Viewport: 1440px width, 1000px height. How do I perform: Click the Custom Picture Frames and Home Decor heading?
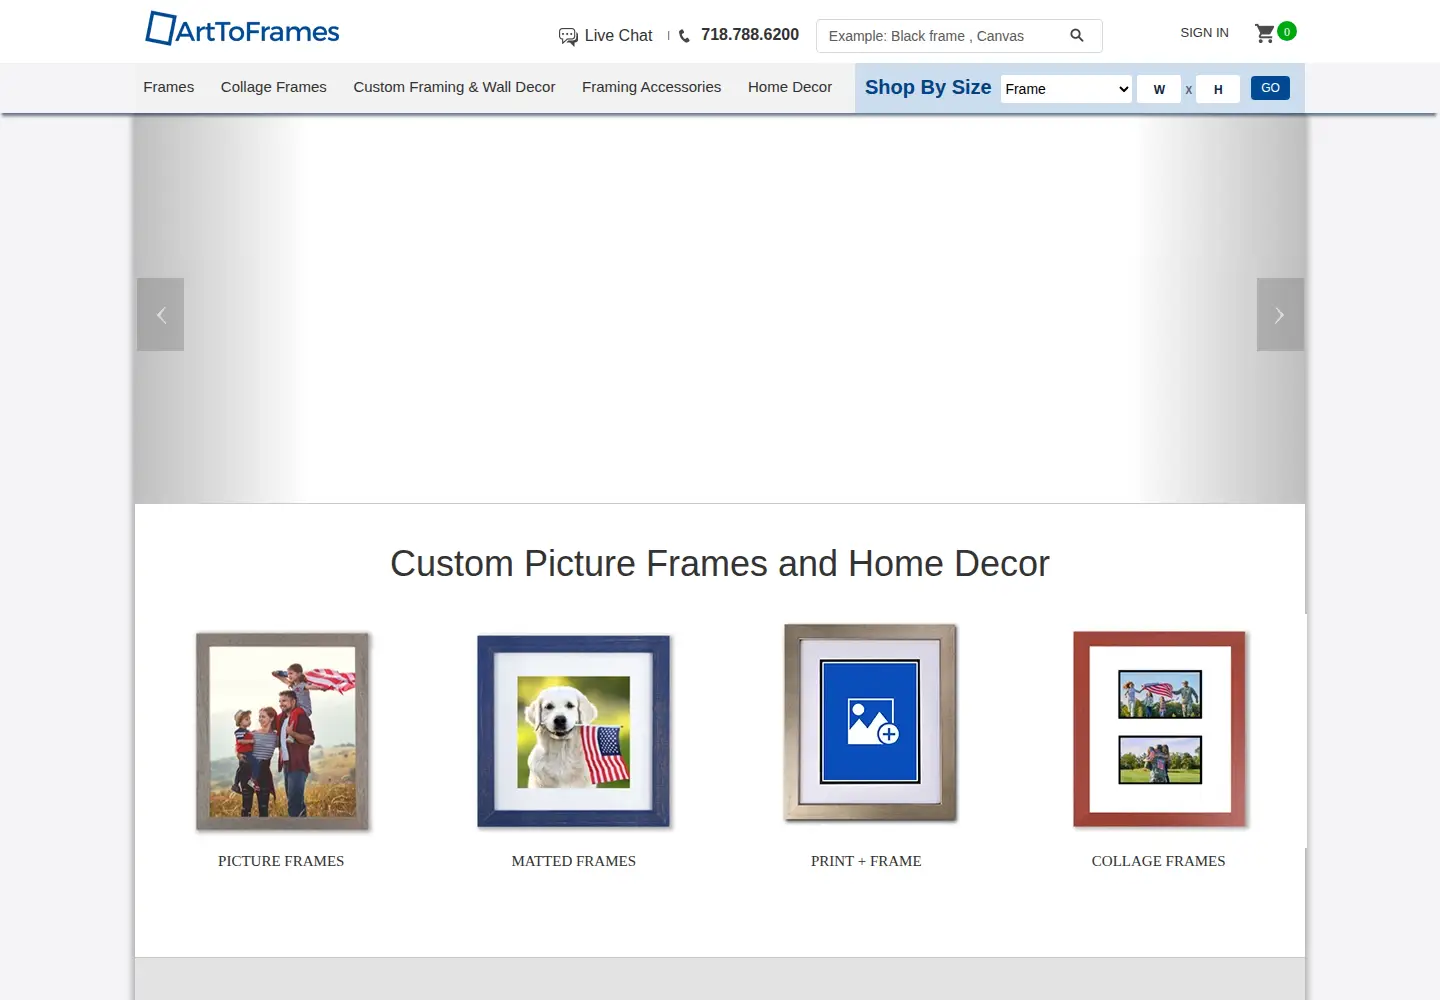coord(720,564)
